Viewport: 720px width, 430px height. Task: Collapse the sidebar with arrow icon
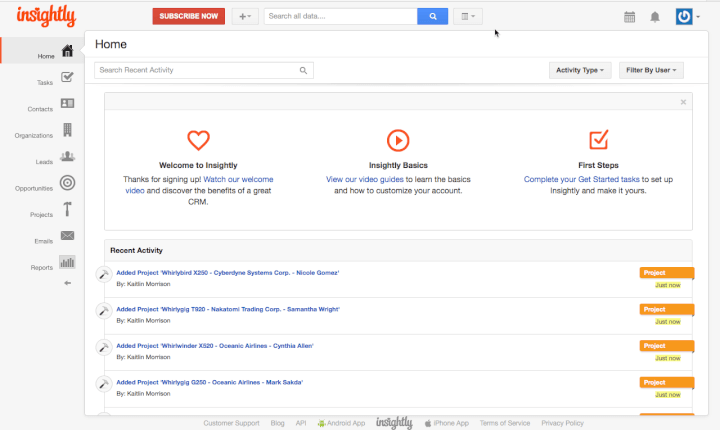[x=67, y=283]
